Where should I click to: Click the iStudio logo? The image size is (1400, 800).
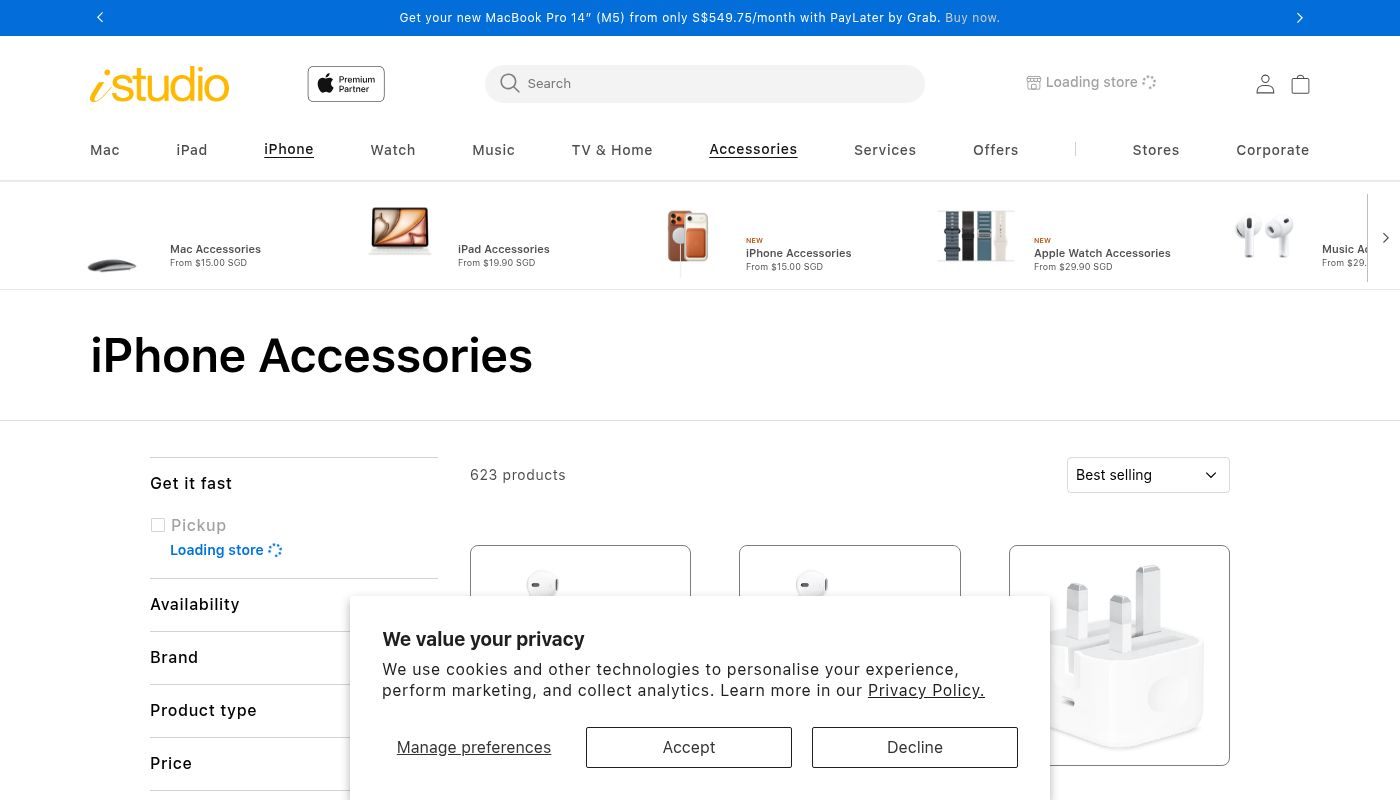click(x=160, y=85)
